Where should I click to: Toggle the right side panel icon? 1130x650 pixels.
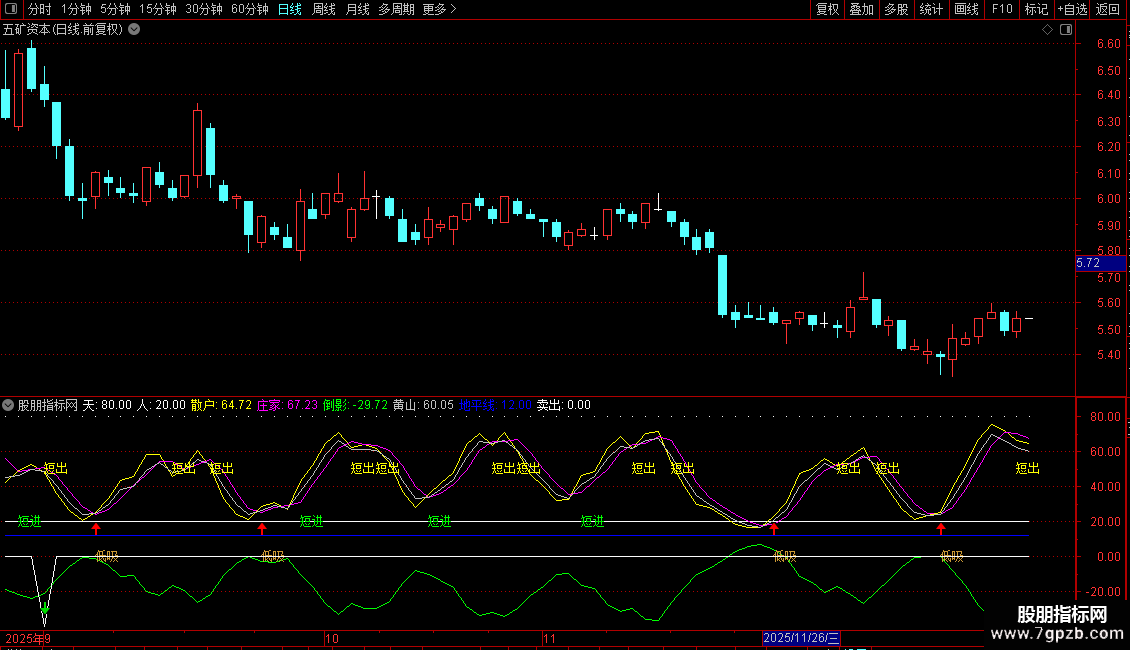tap(1066, 29)
